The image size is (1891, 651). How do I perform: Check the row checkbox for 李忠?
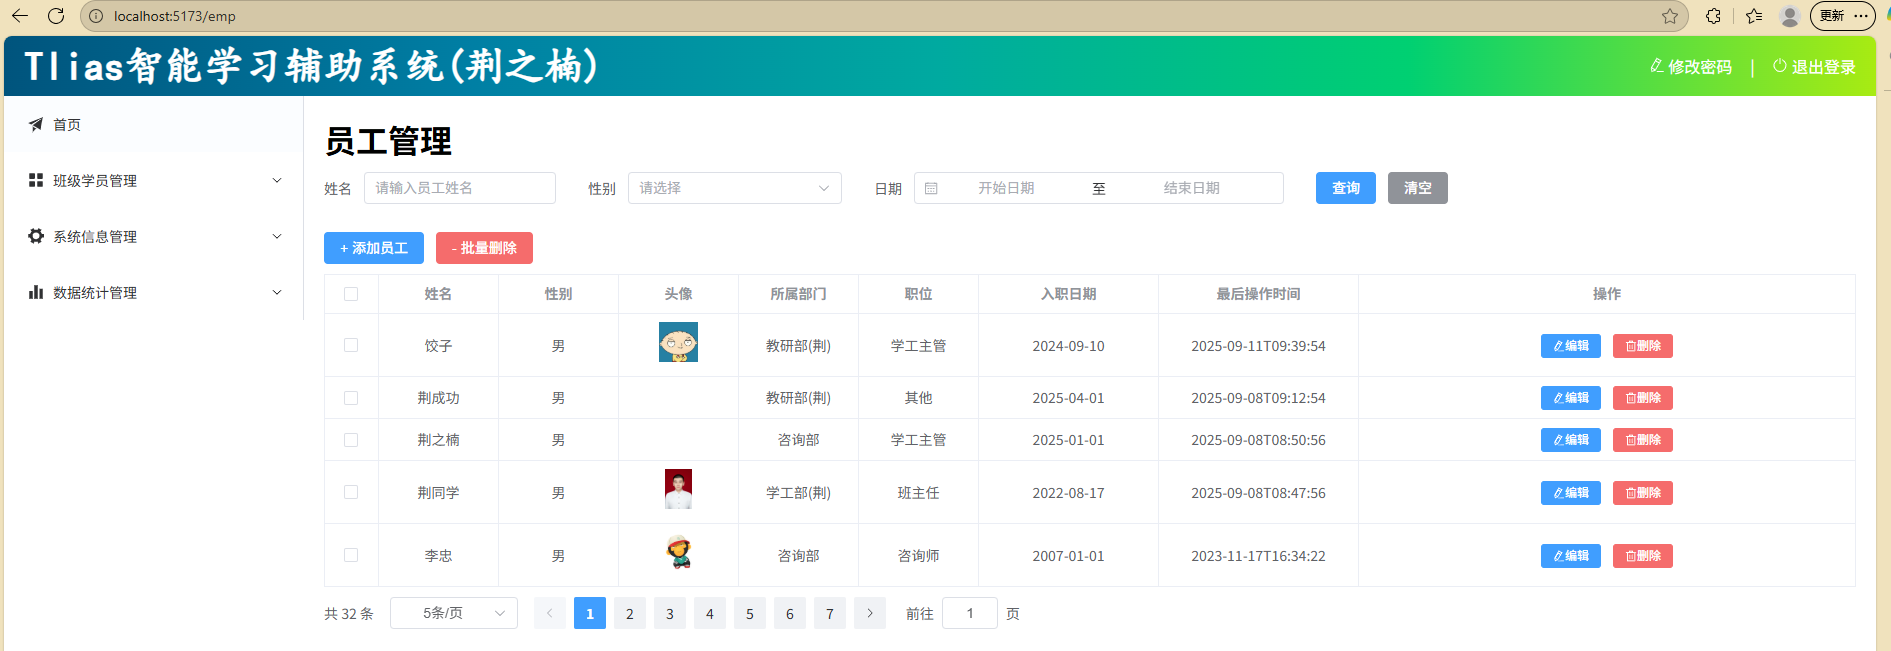click(x=351, y=555)
